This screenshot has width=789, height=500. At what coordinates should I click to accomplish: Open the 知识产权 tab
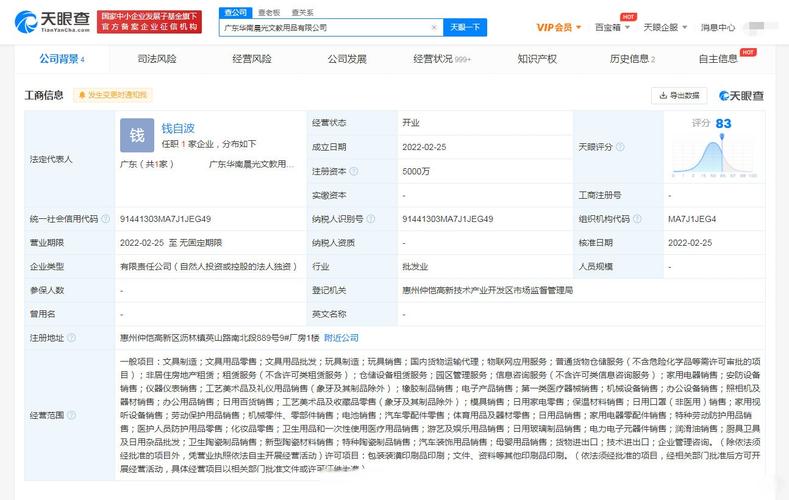[537, 59]
